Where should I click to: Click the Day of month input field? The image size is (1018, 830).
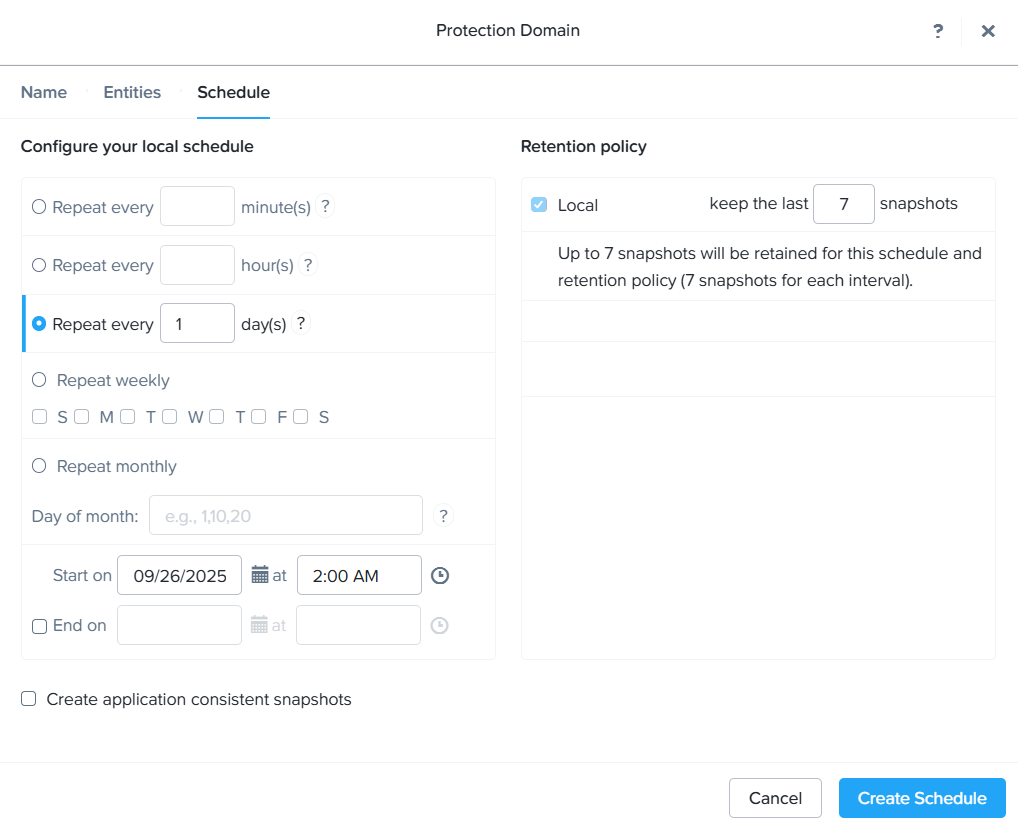click(x=286, y=516)
